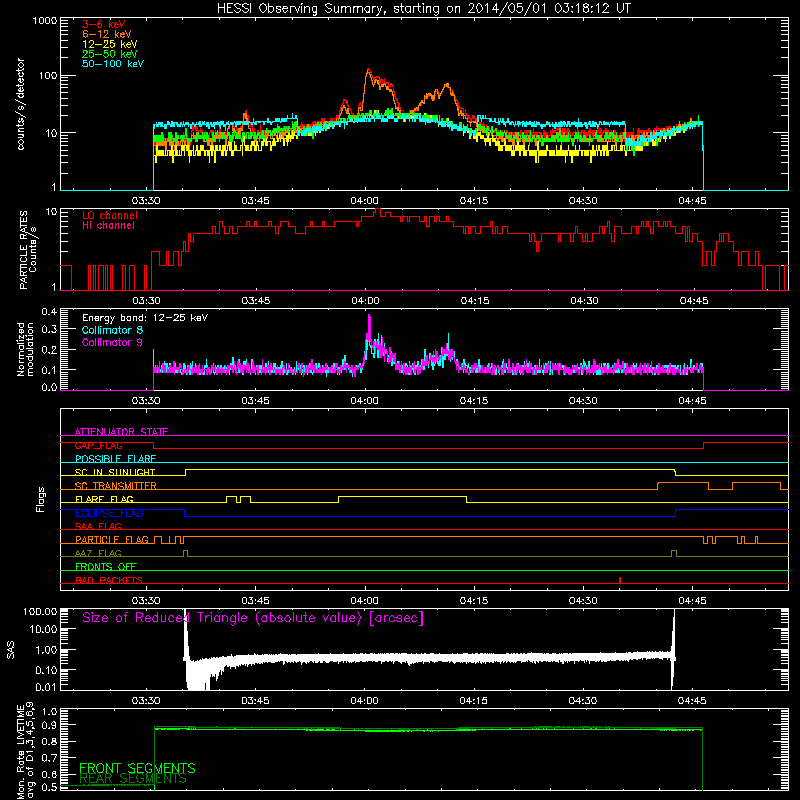Select the POSSIBLE_FLARE flag label
The height and width of the screenshot is (800, 800).
[x=115, y=459]
